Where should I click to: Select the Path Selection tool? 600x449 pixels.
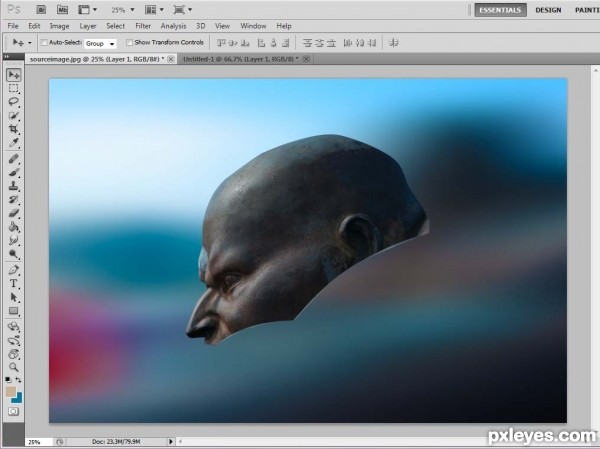[13, 297]
